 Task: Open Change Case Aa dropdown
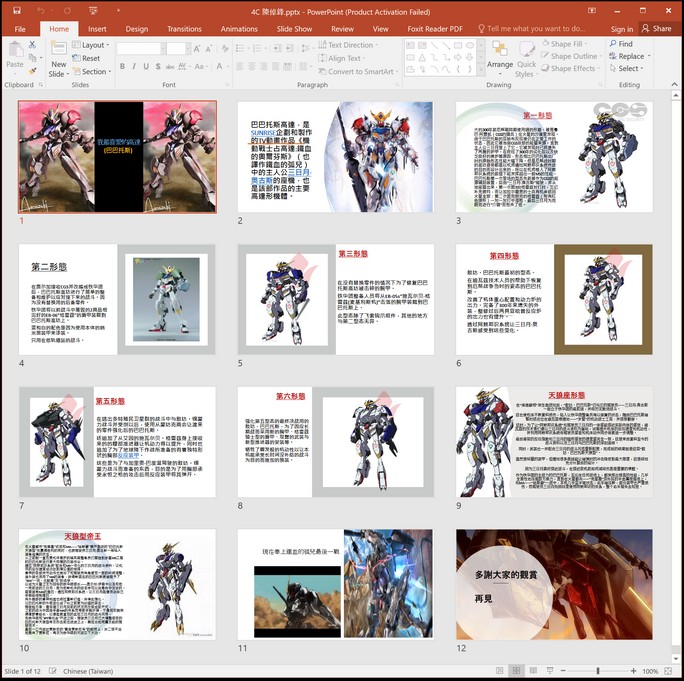(201, 66)
